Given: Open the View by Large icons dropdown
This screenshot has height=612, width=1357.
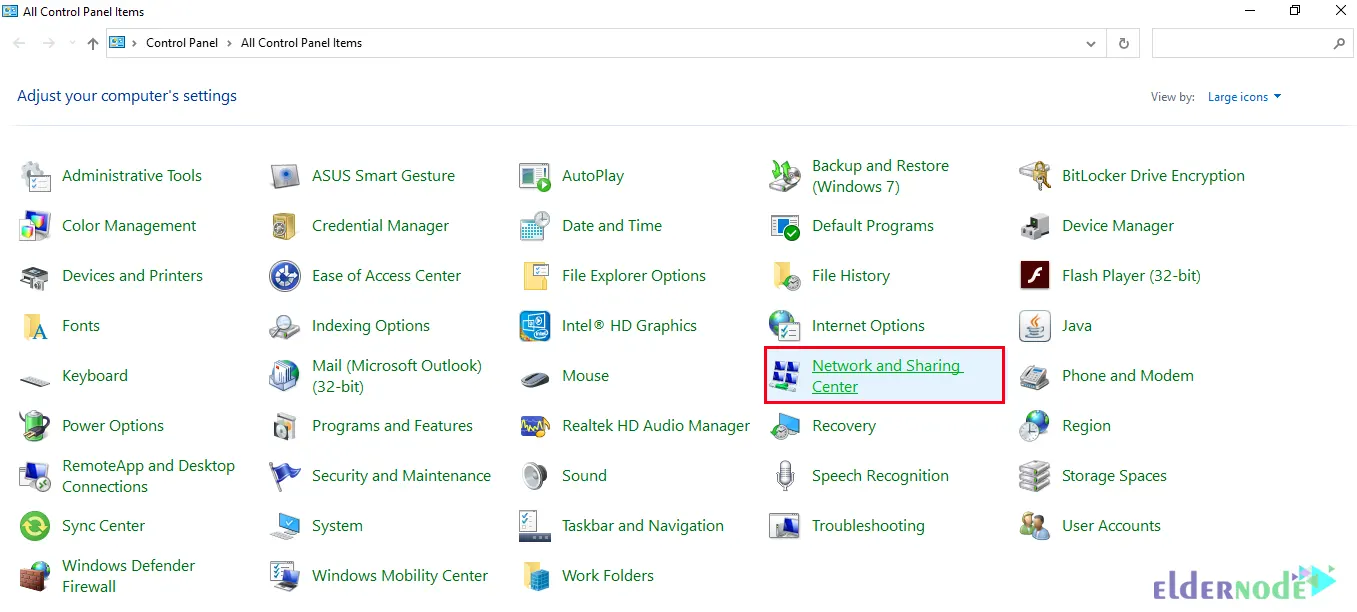Looking at the screenshot, I should [x=1243, y=96].
